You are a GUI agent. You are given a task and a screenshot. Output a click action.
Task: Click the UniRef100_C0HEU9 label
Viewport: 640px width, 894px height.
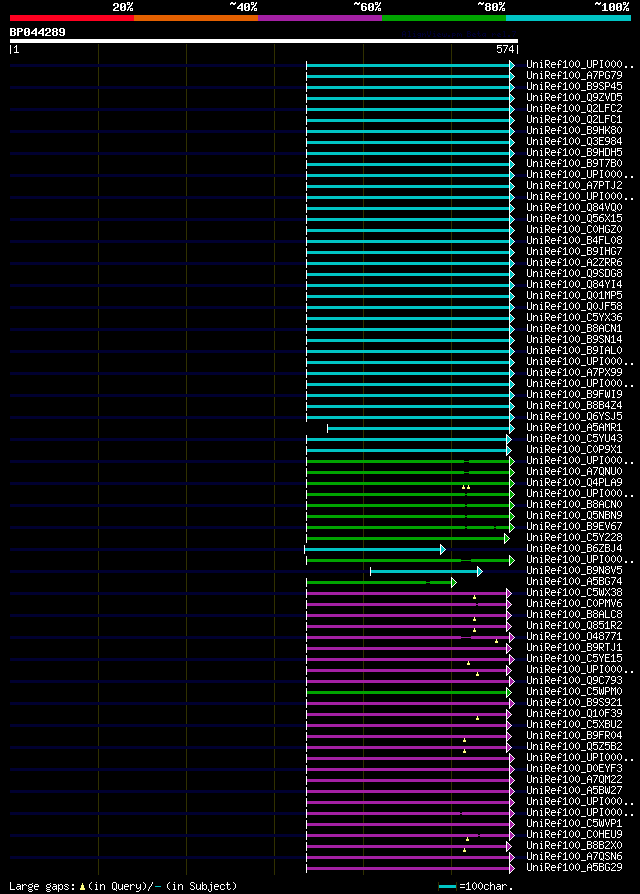pyautogui.click(x=574, y=835)
